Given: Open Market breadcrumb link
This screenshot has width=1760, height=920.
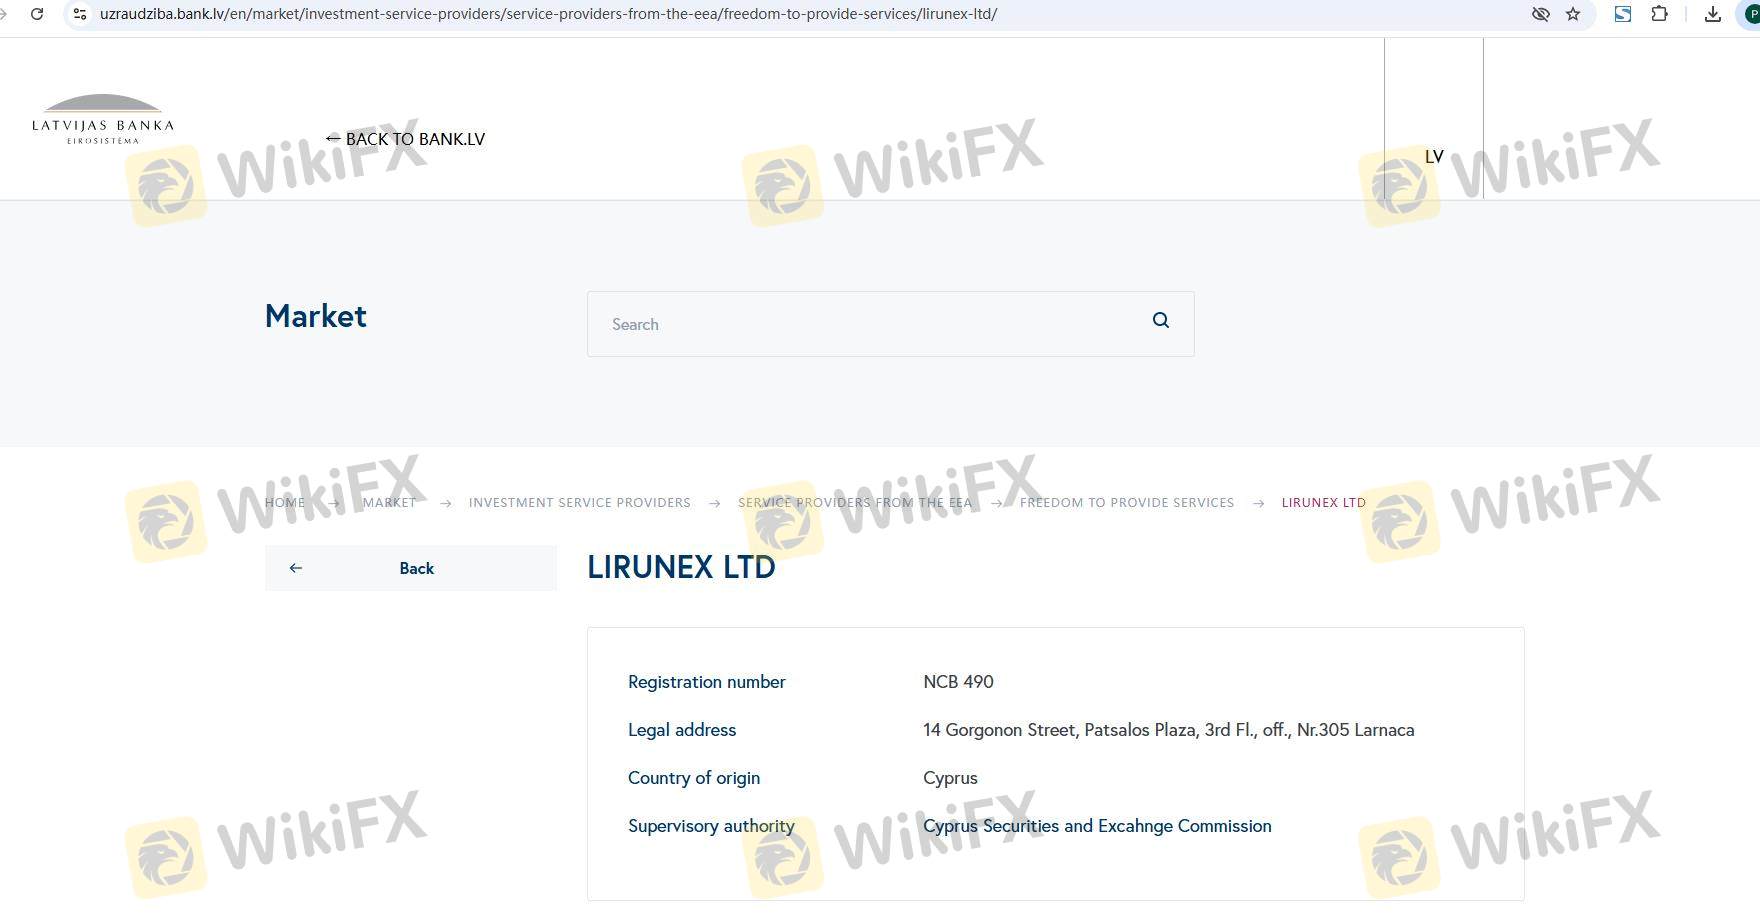Looking at the screenshot, I should [x=389, y=503].
